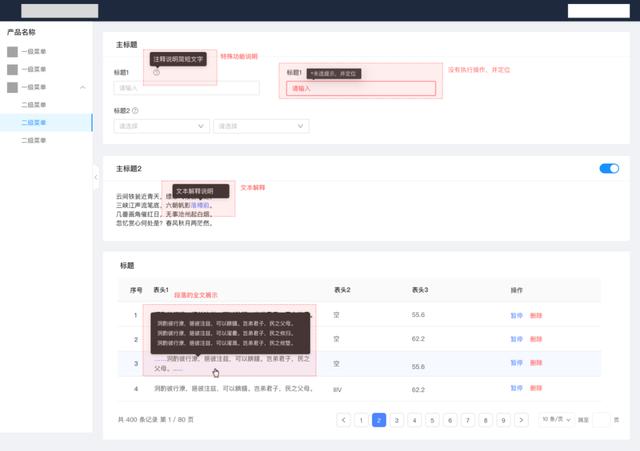Open the 10 条/页 page size dropdown
Image resolution: width=640 pixels, height=451 pixels.
(x=556, y=420)
